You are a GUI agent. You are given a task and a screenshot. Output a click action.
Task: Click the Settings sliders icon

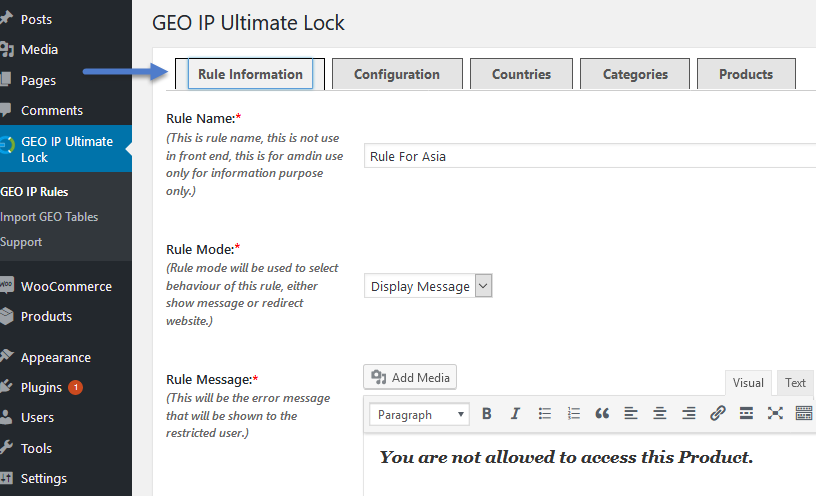click(6, 477)
